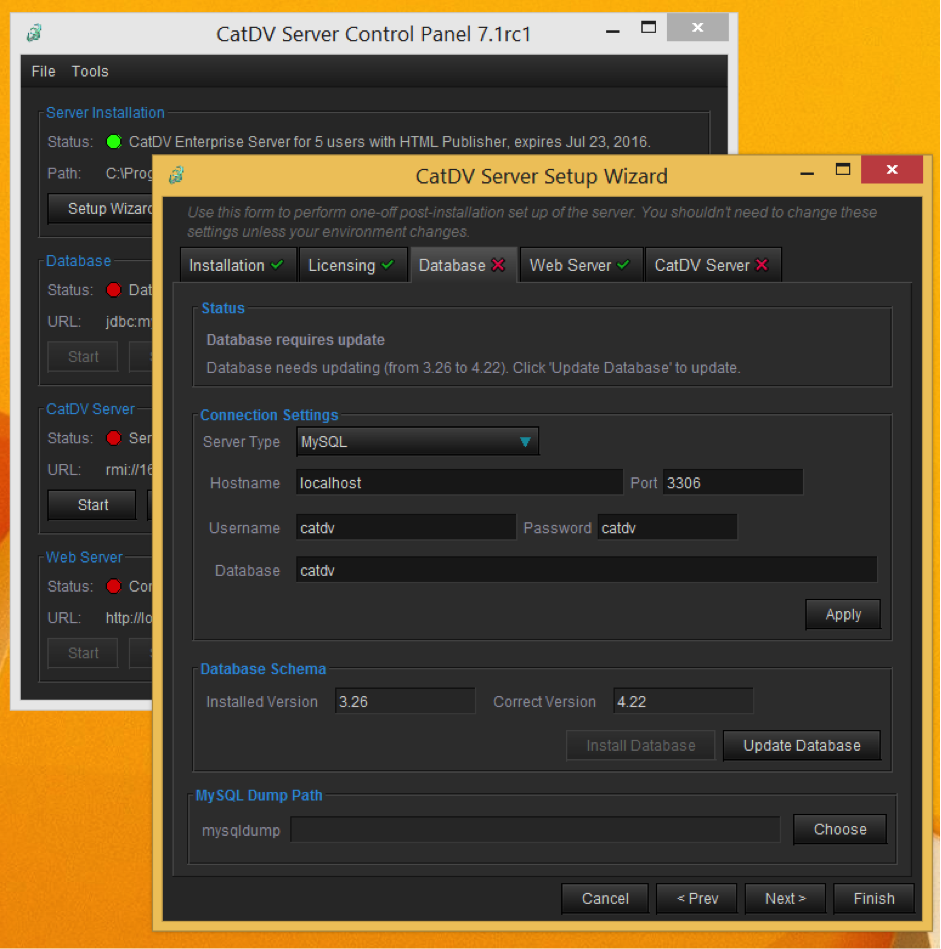The width and height of the screenshot is (941, 949).
Task: Click the CatDV logo icon in Setup Wizard title bar
Action: pos(177,176)
